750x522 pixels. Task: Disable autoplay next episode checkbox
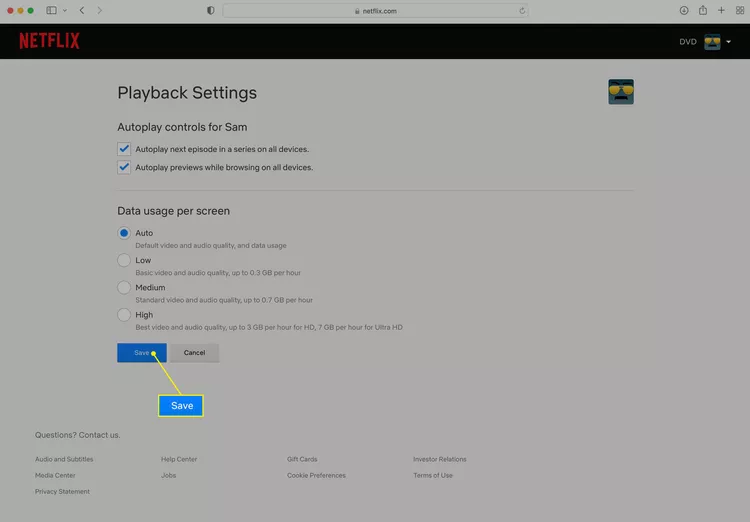tap(124, 149)
